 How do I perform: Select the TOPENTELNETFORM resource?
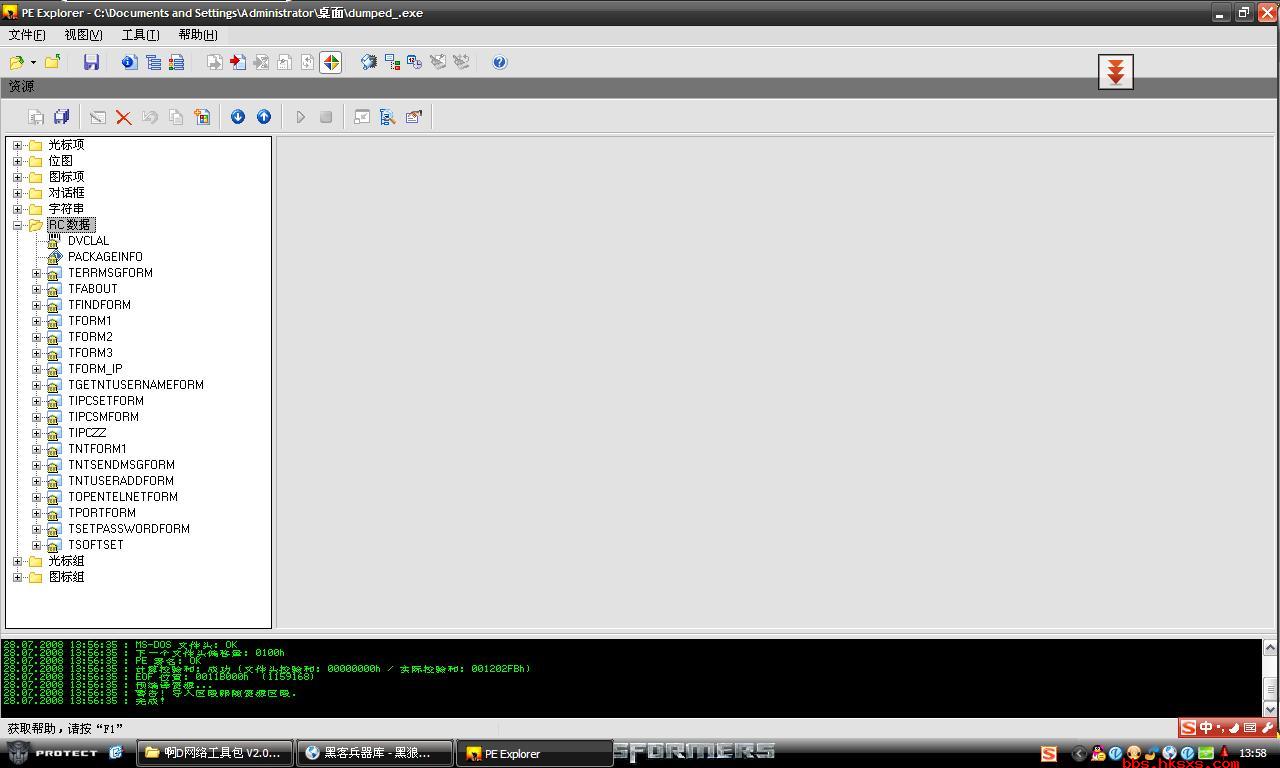123,497
